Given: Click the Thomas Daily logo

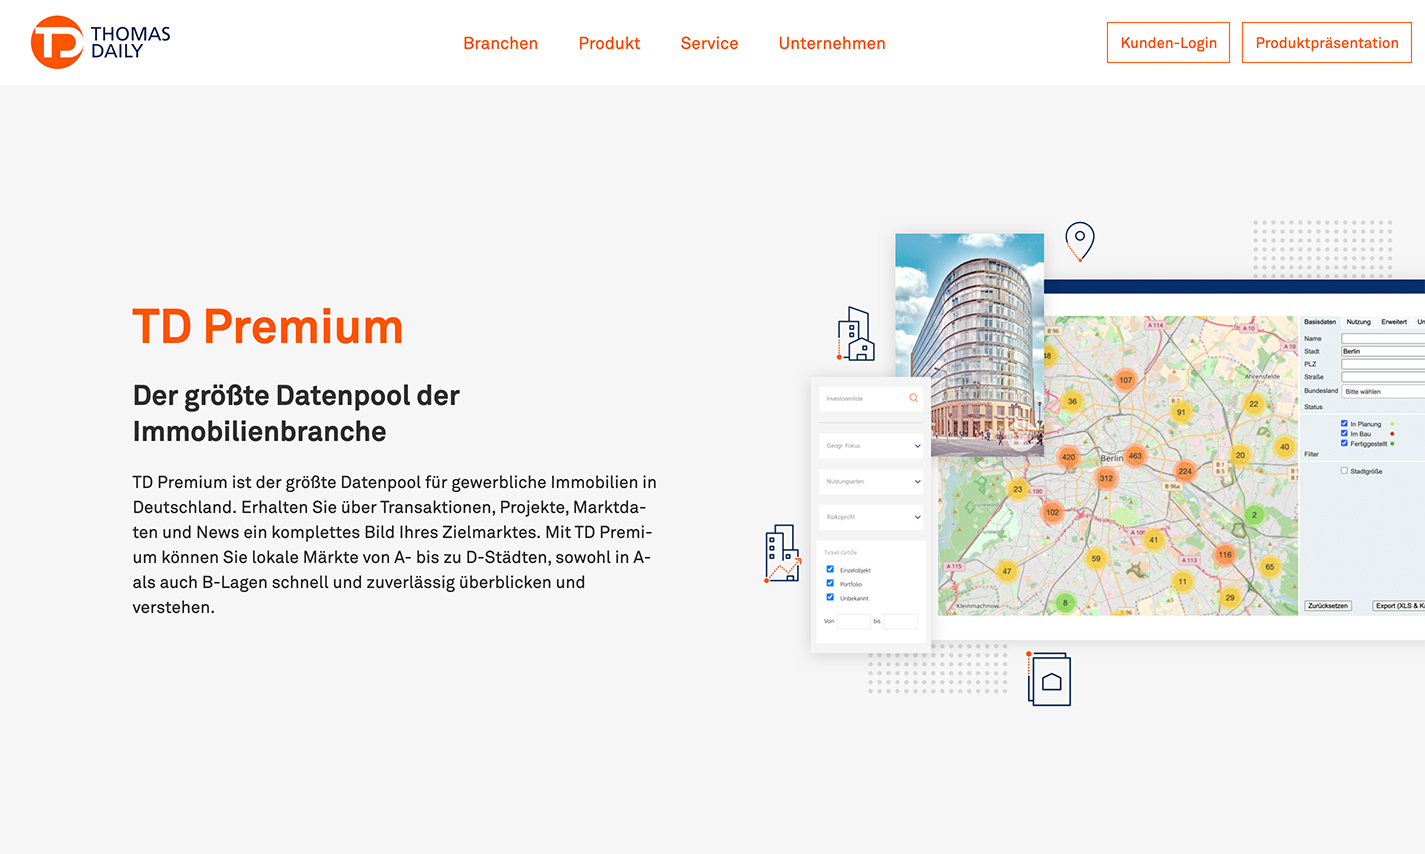Looking at the screenshot, I should [100, 42].
